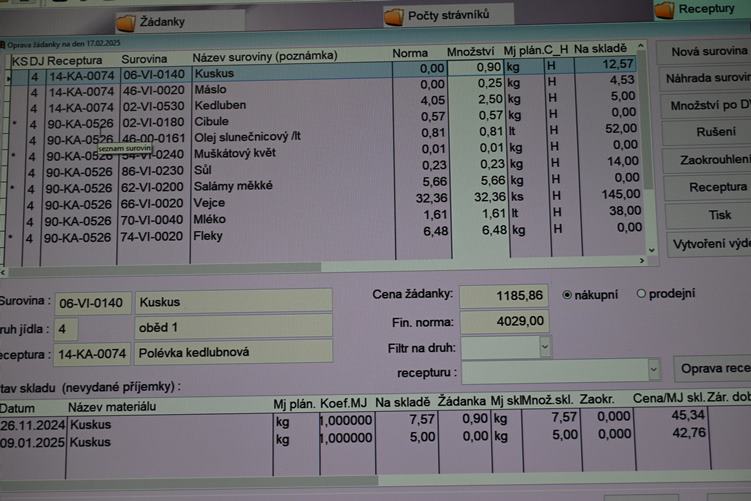Select the nákupní price radio button
Screen dimensions: 751x501
click(567, 295)
